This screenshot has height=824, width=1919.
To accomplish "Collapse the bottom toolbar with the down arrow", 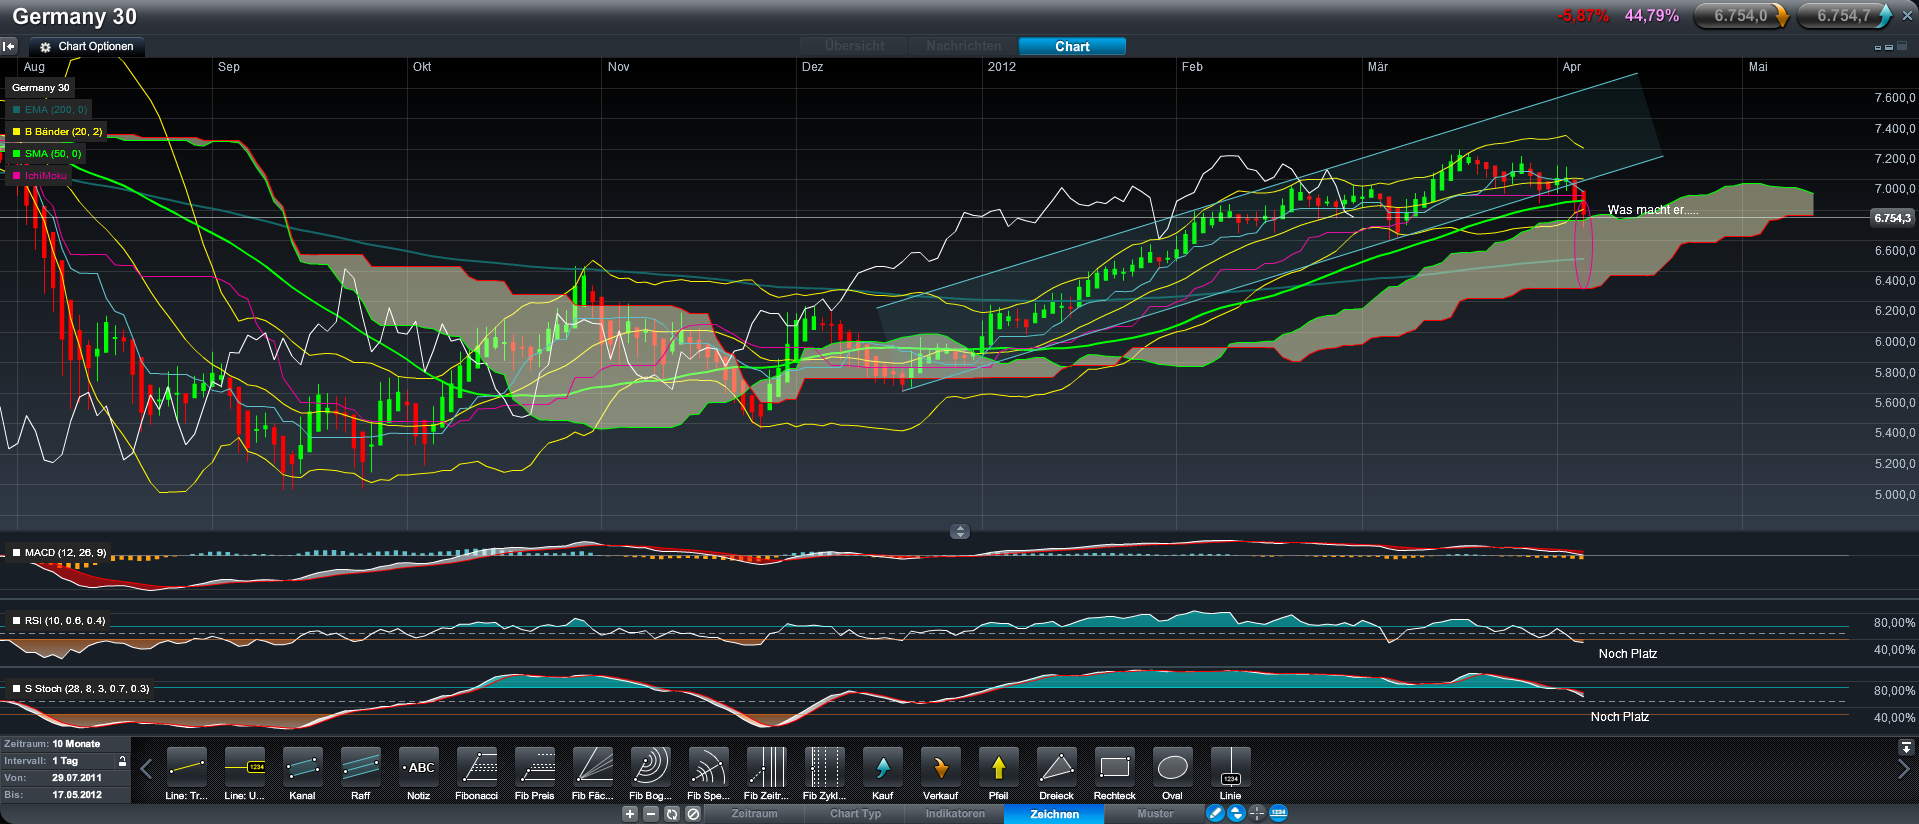I will 1906,747.
